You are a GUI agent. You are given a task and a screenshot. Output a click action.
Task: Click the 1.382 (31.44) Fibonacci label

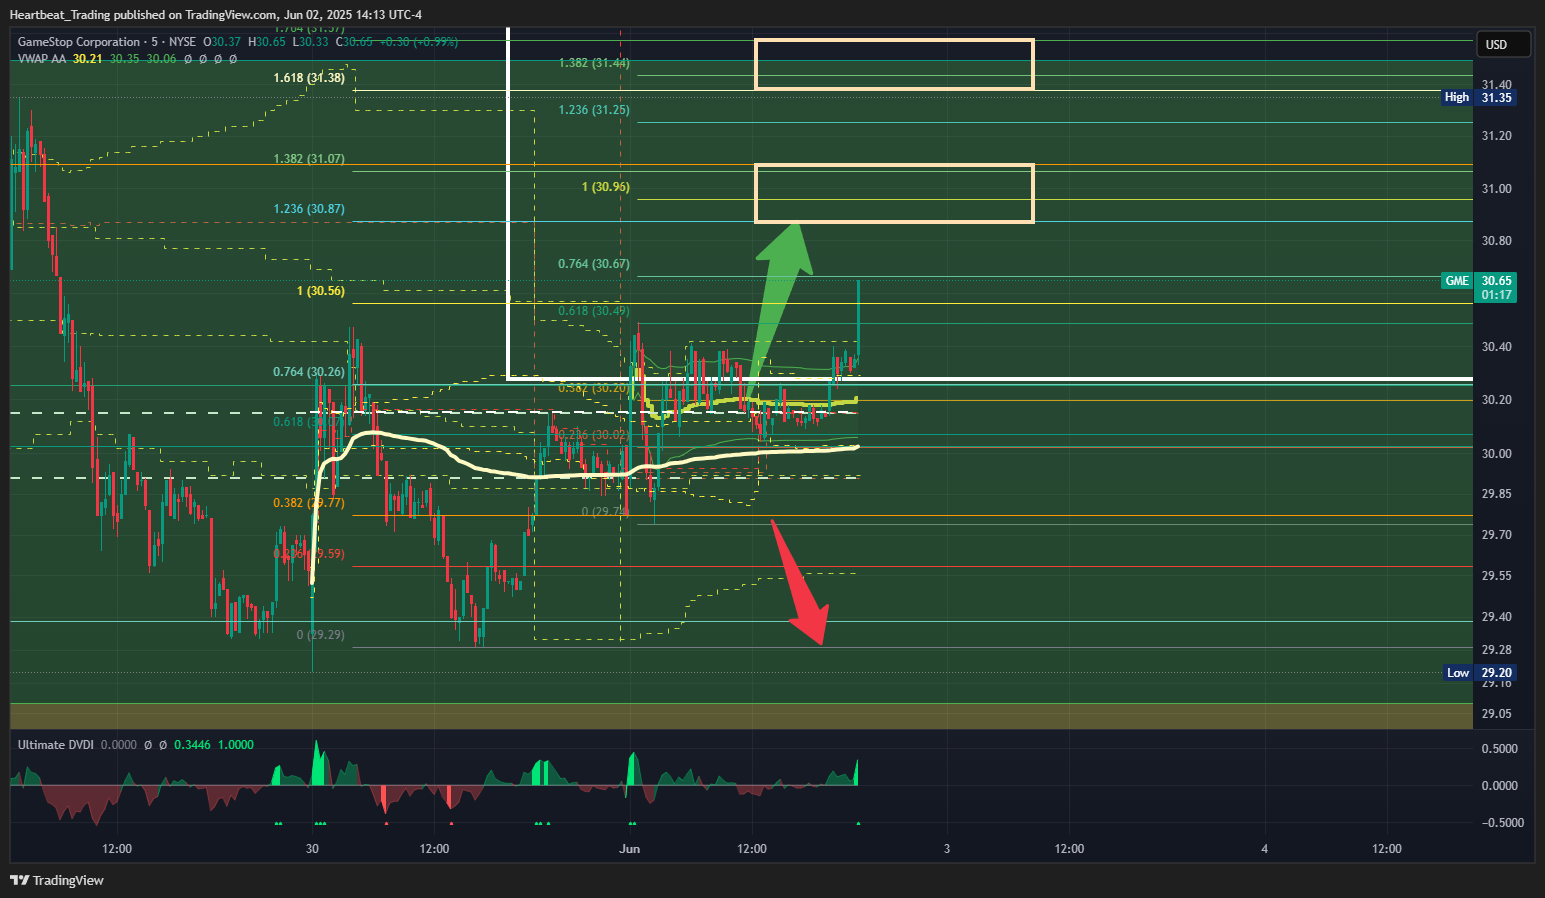coord(594,63)
